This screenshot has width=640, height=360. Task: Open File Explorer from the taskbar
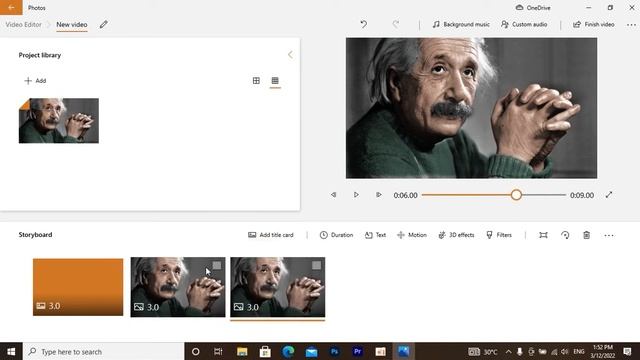242,351
